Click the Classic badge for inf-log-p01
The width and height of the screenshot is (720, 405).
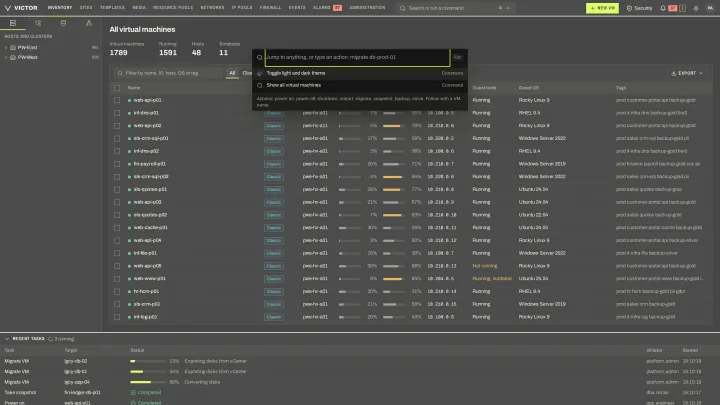click(x=274, y=317)
